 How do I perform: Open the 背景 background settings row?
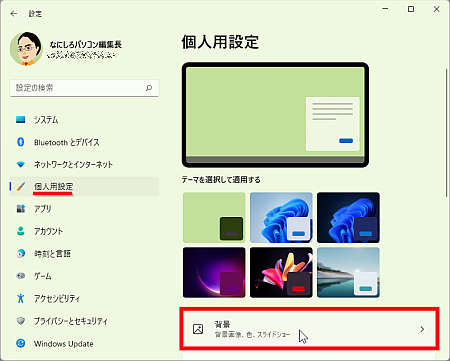point(309,329)
